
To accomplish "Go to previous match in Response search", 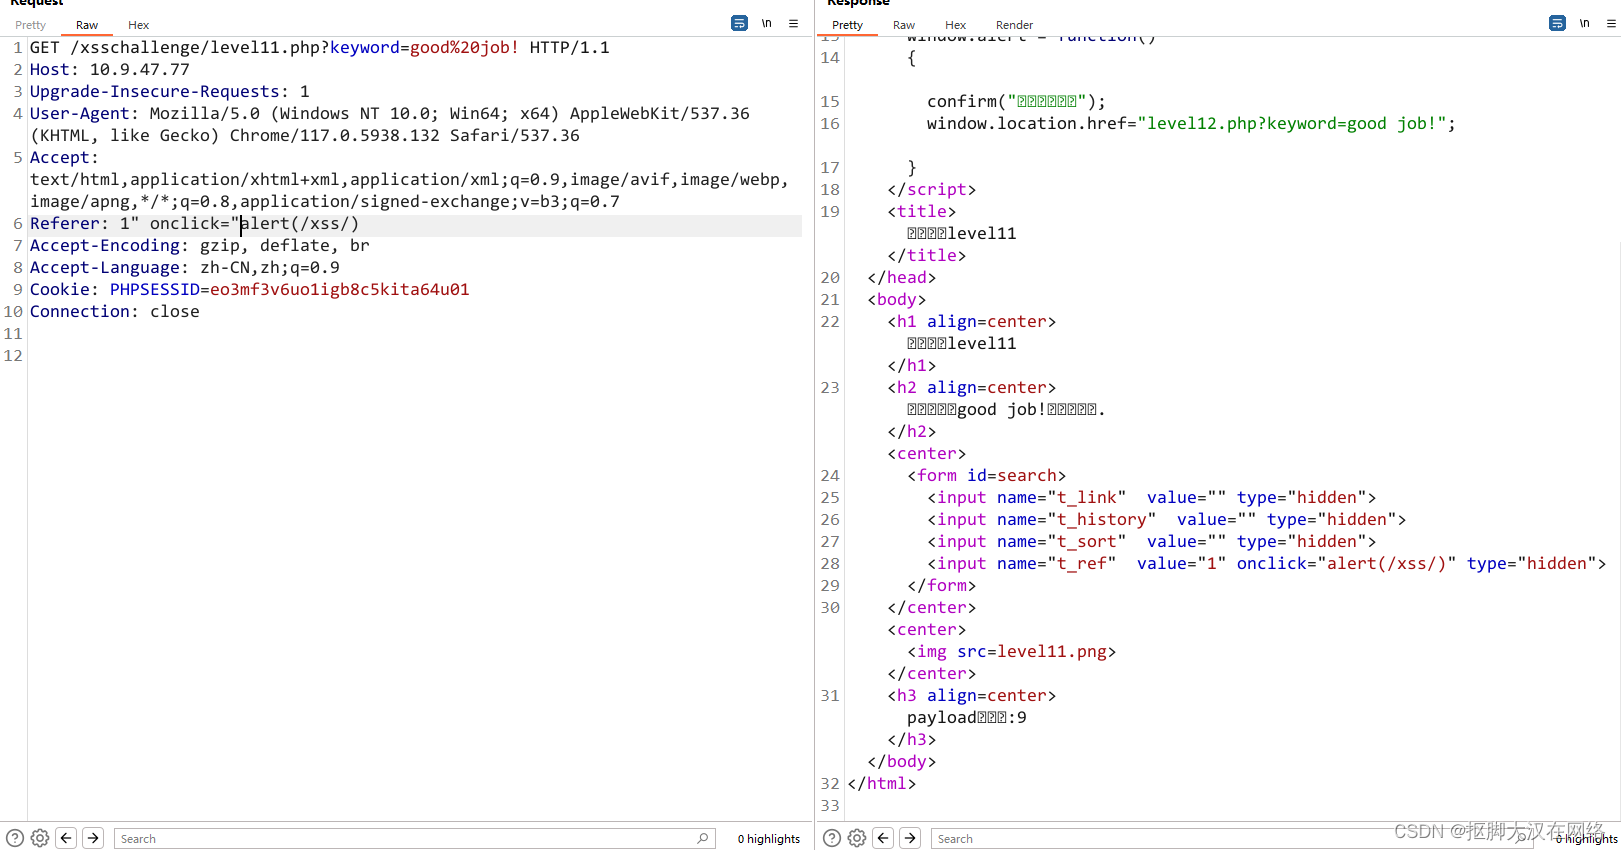I will [x=883, y=838].
